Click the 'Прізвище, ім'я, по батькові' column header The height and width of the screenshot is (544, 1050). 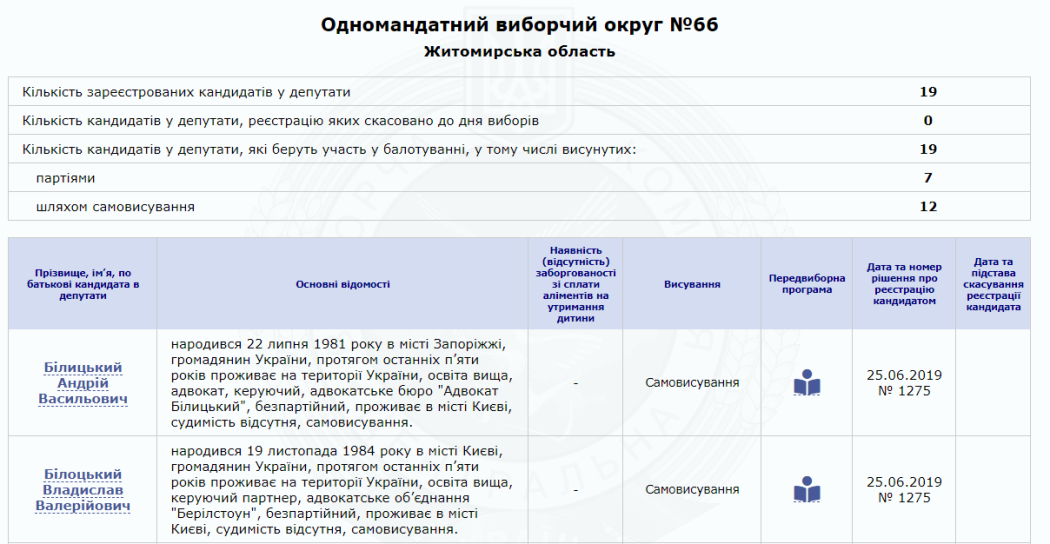[x=82, y=284]
